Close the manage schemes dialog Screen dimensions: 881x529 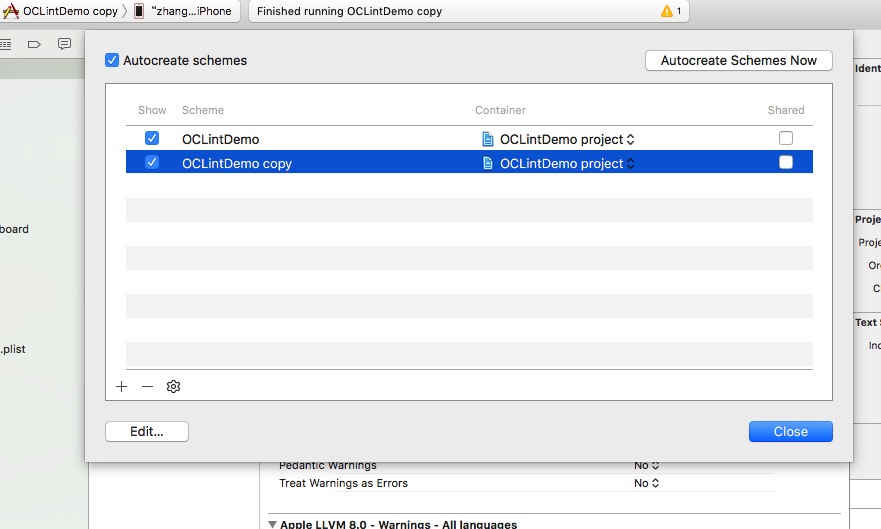[x=791, y=431]
